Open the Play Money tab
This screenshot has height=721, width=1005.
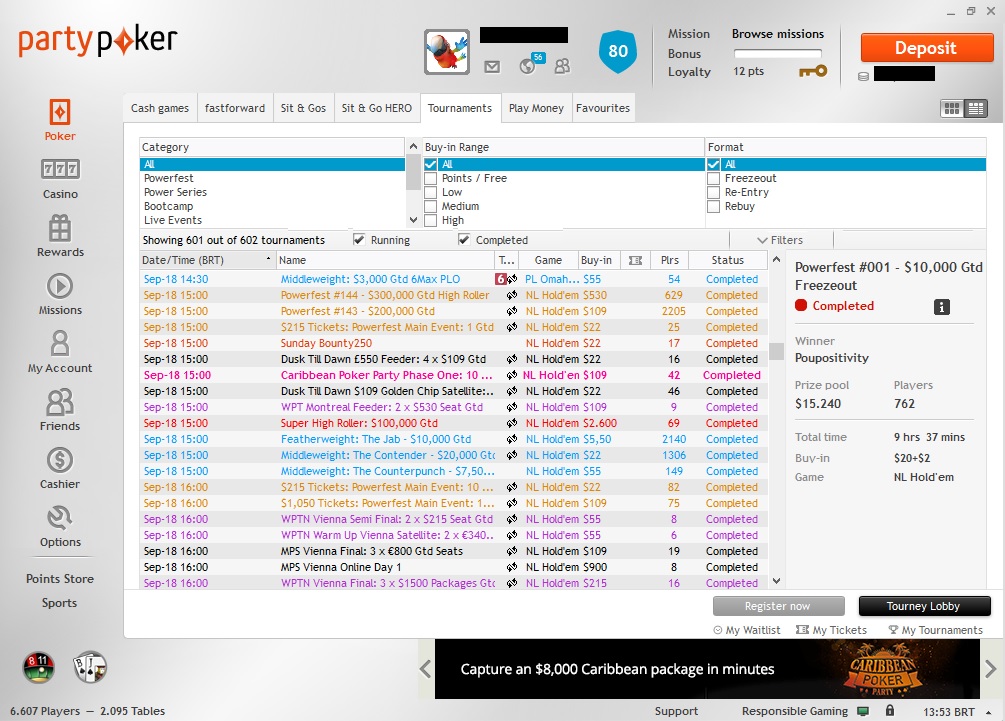[536, 108]
